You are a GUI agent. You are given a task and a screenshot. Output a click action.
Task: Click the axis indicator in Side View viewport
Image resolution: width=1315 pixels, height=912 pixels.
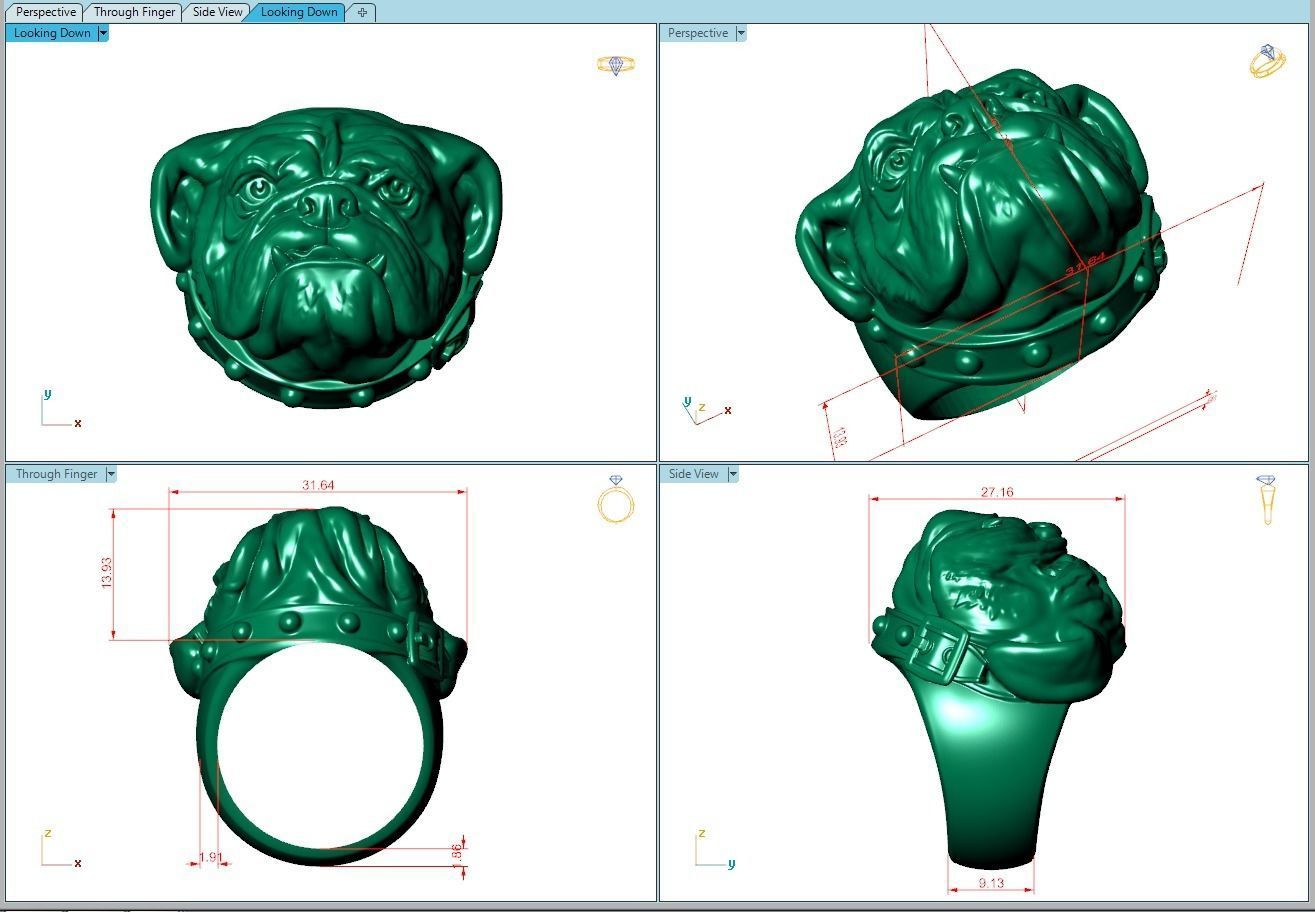point(714,850)
